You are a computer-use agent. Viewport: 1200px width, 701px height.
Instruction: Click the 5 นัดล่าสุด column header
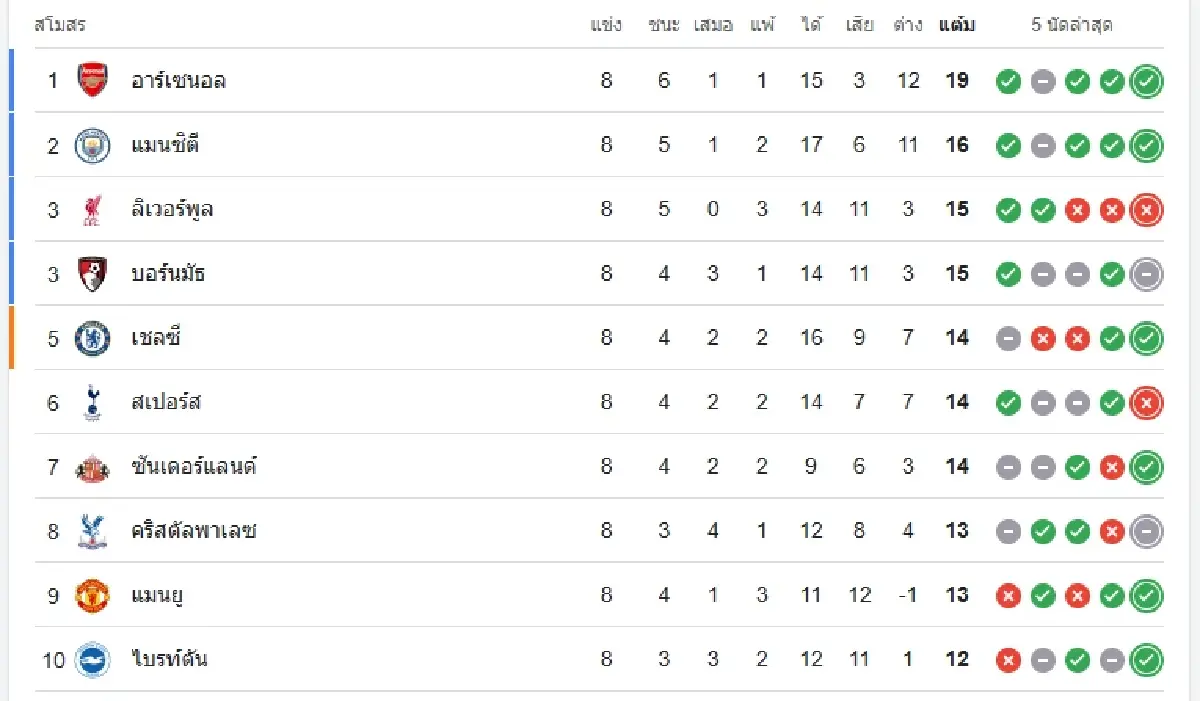[x=1072, y=25]
